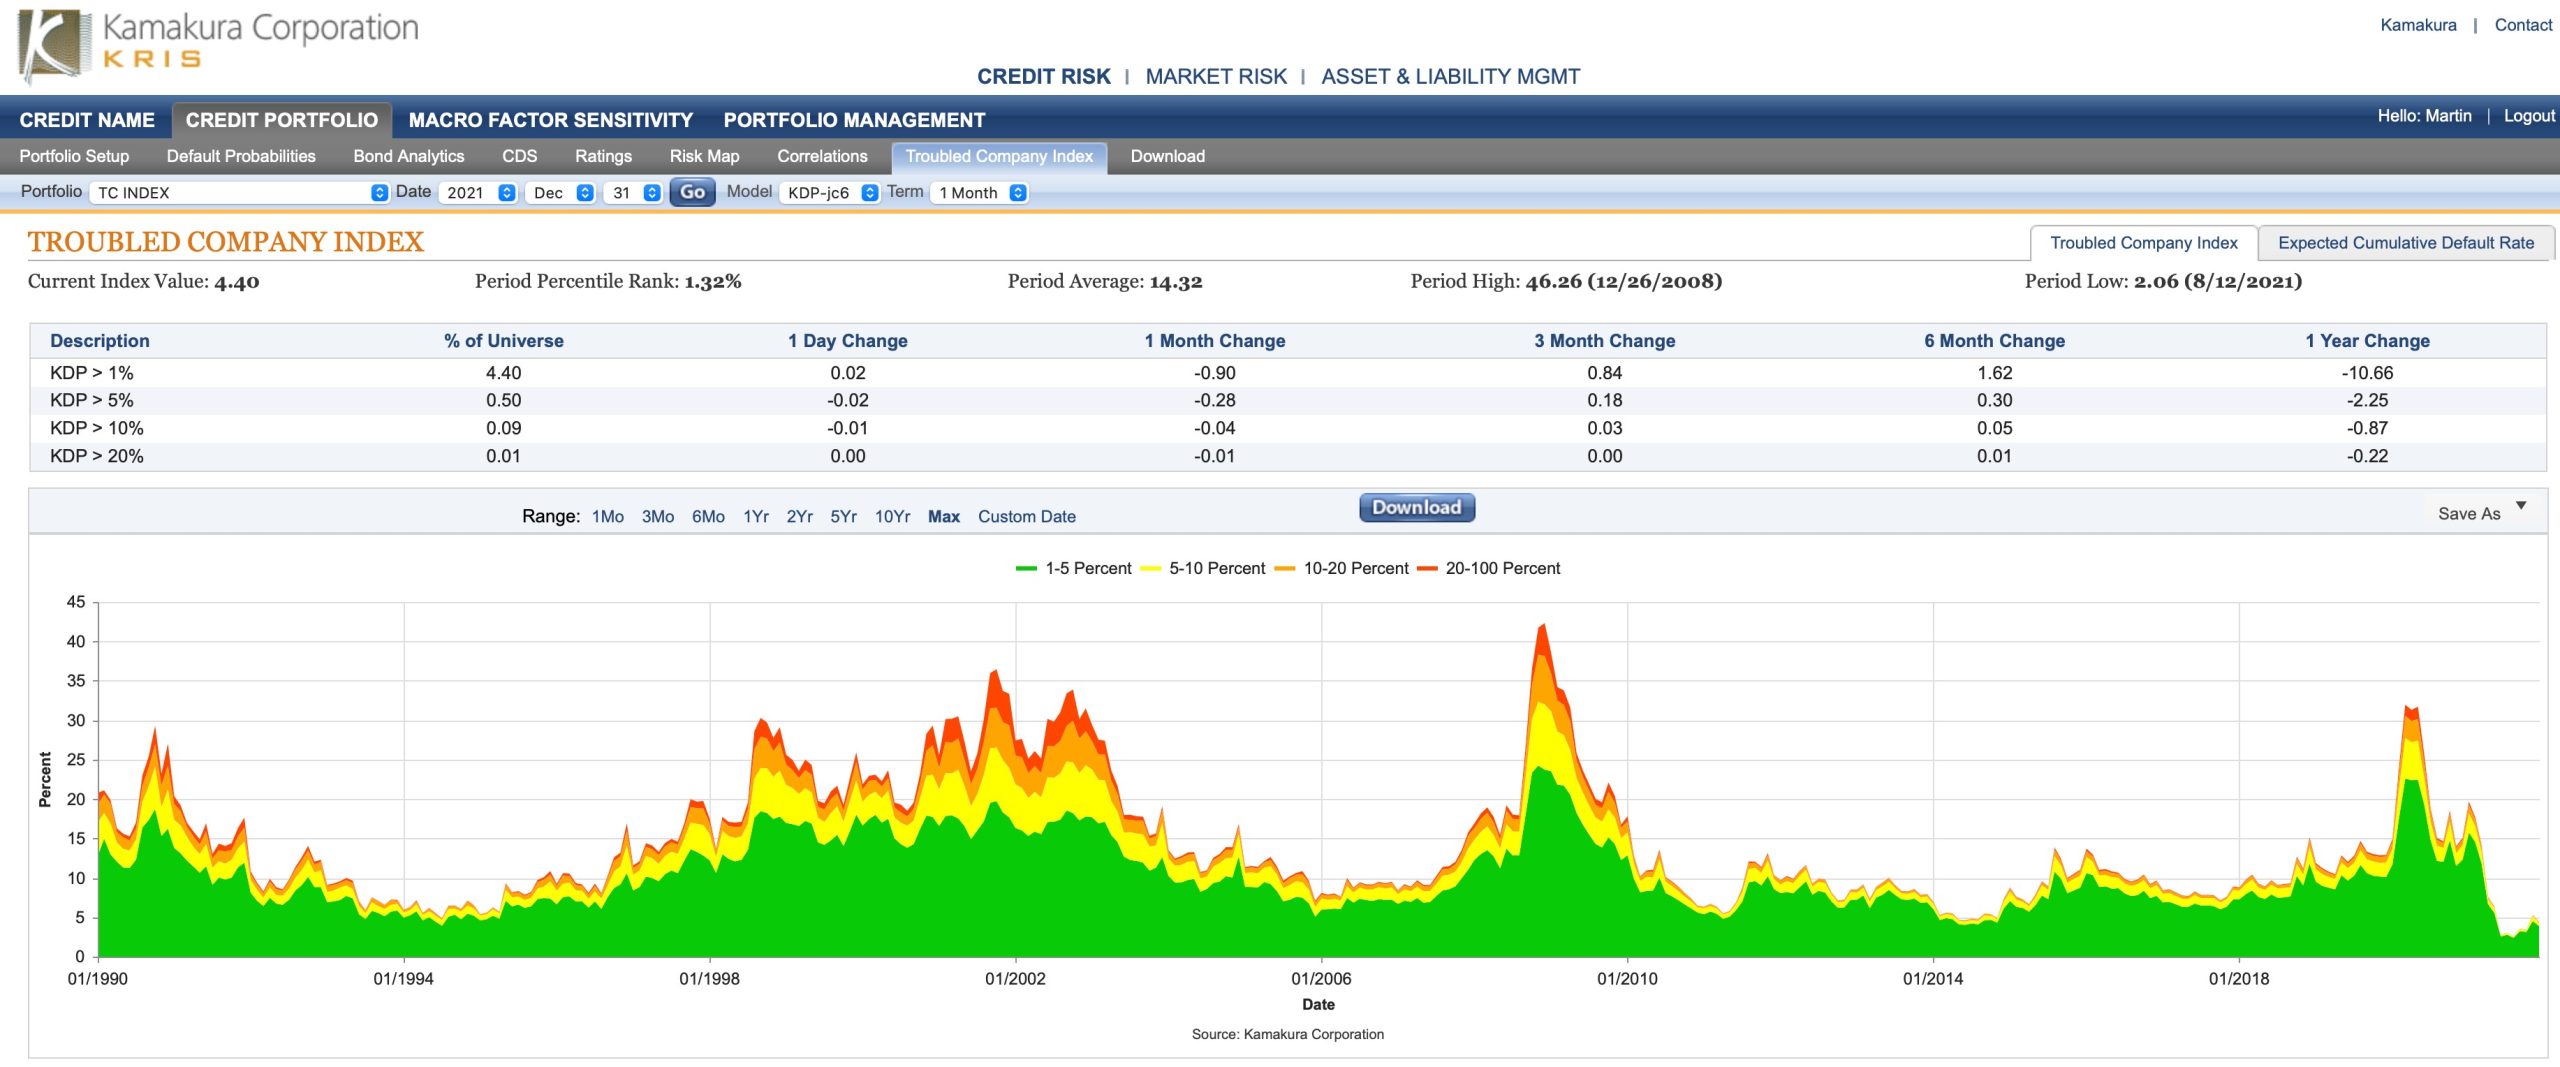Viewport: 2560px width, 1067px height.
Task: Expand the Save As arrow menu
Action: coord(2521,506)
